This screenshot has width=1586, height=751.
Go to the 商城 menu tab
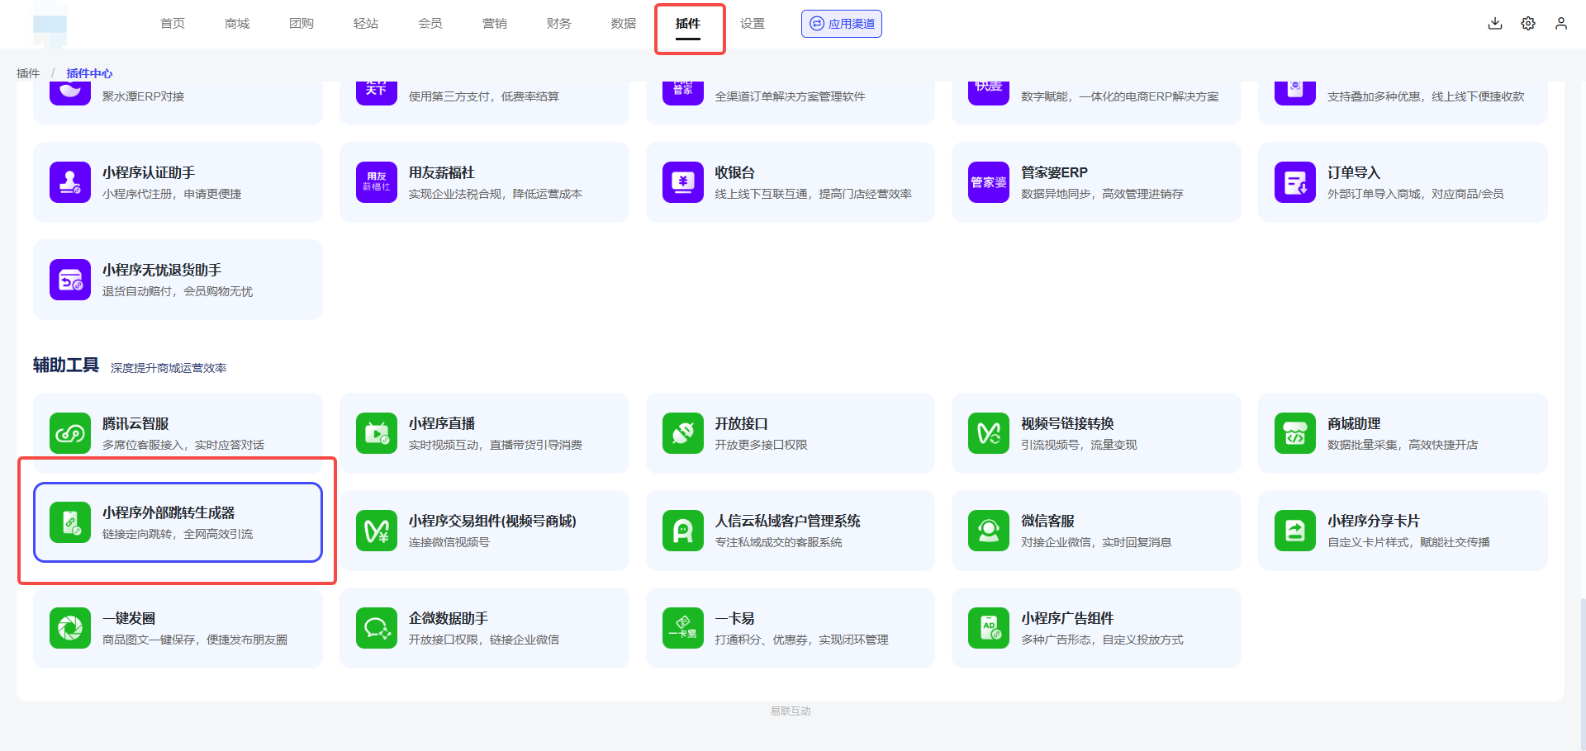[237, 24]
